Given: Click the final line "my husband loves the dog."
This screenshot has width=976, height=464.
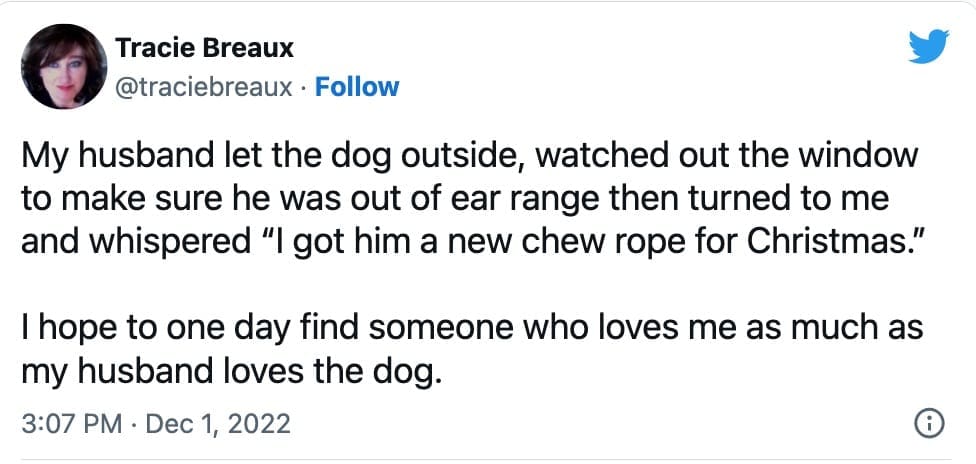Looking at the screenshot, I should click(x=230, y=370).
